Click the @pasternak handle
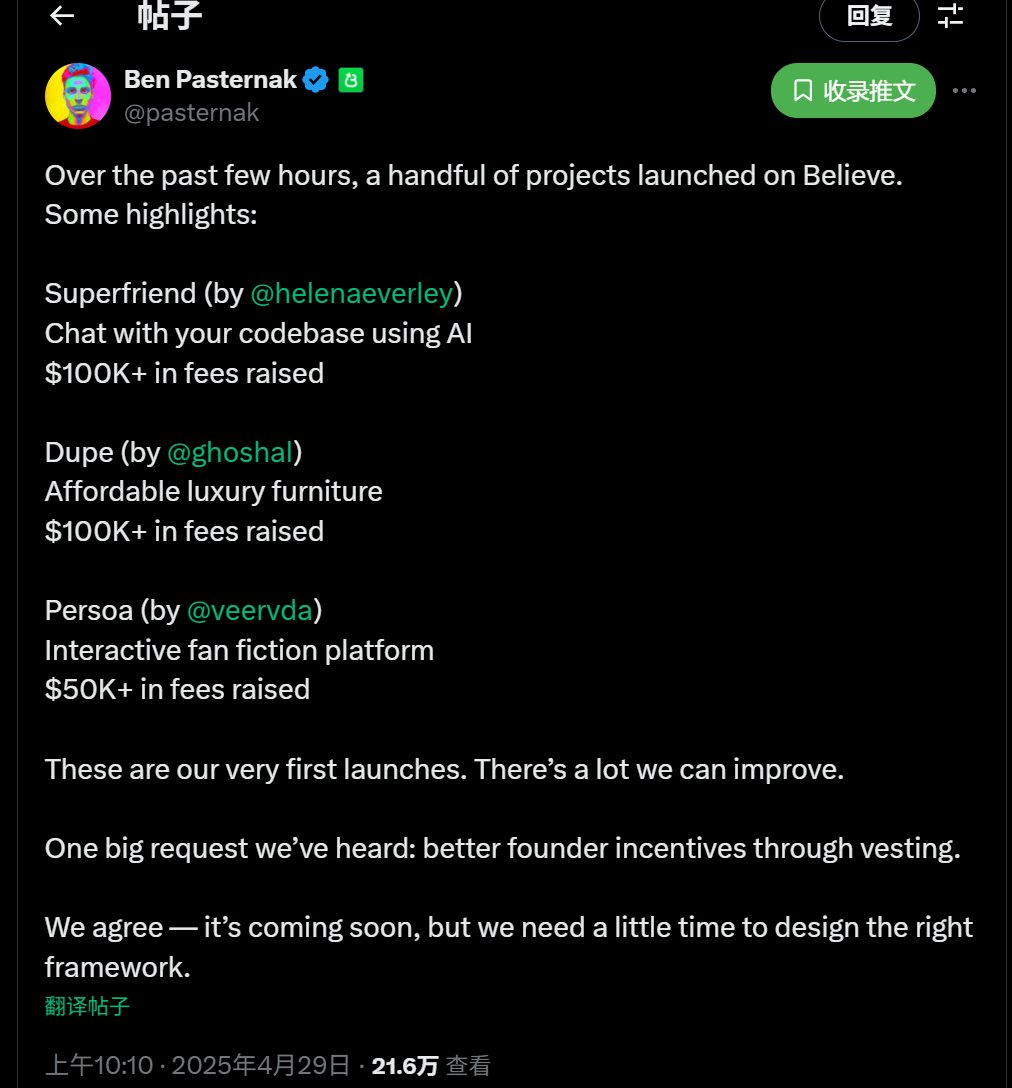The height and width of the screenshot is (1088, 1012). tap(192, 112)
